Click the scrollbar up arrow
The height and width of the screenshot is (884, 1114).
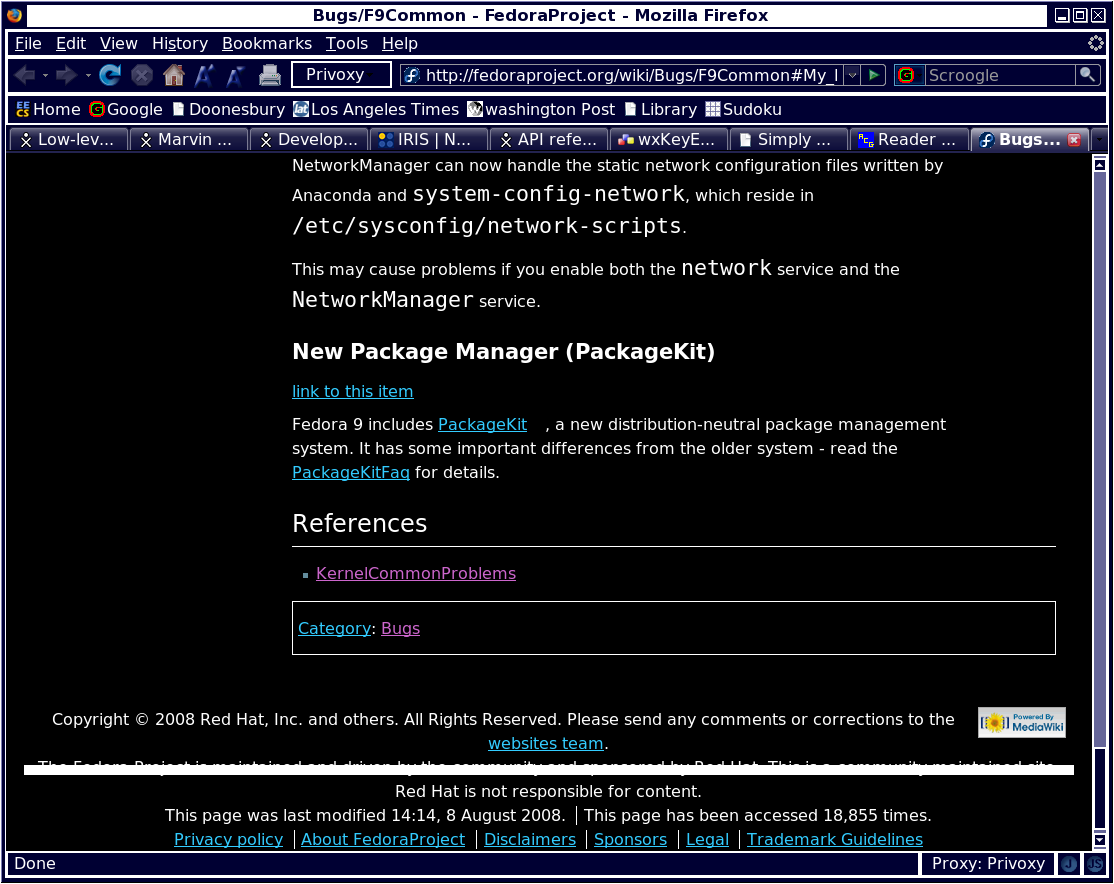tap(1099, 165)
